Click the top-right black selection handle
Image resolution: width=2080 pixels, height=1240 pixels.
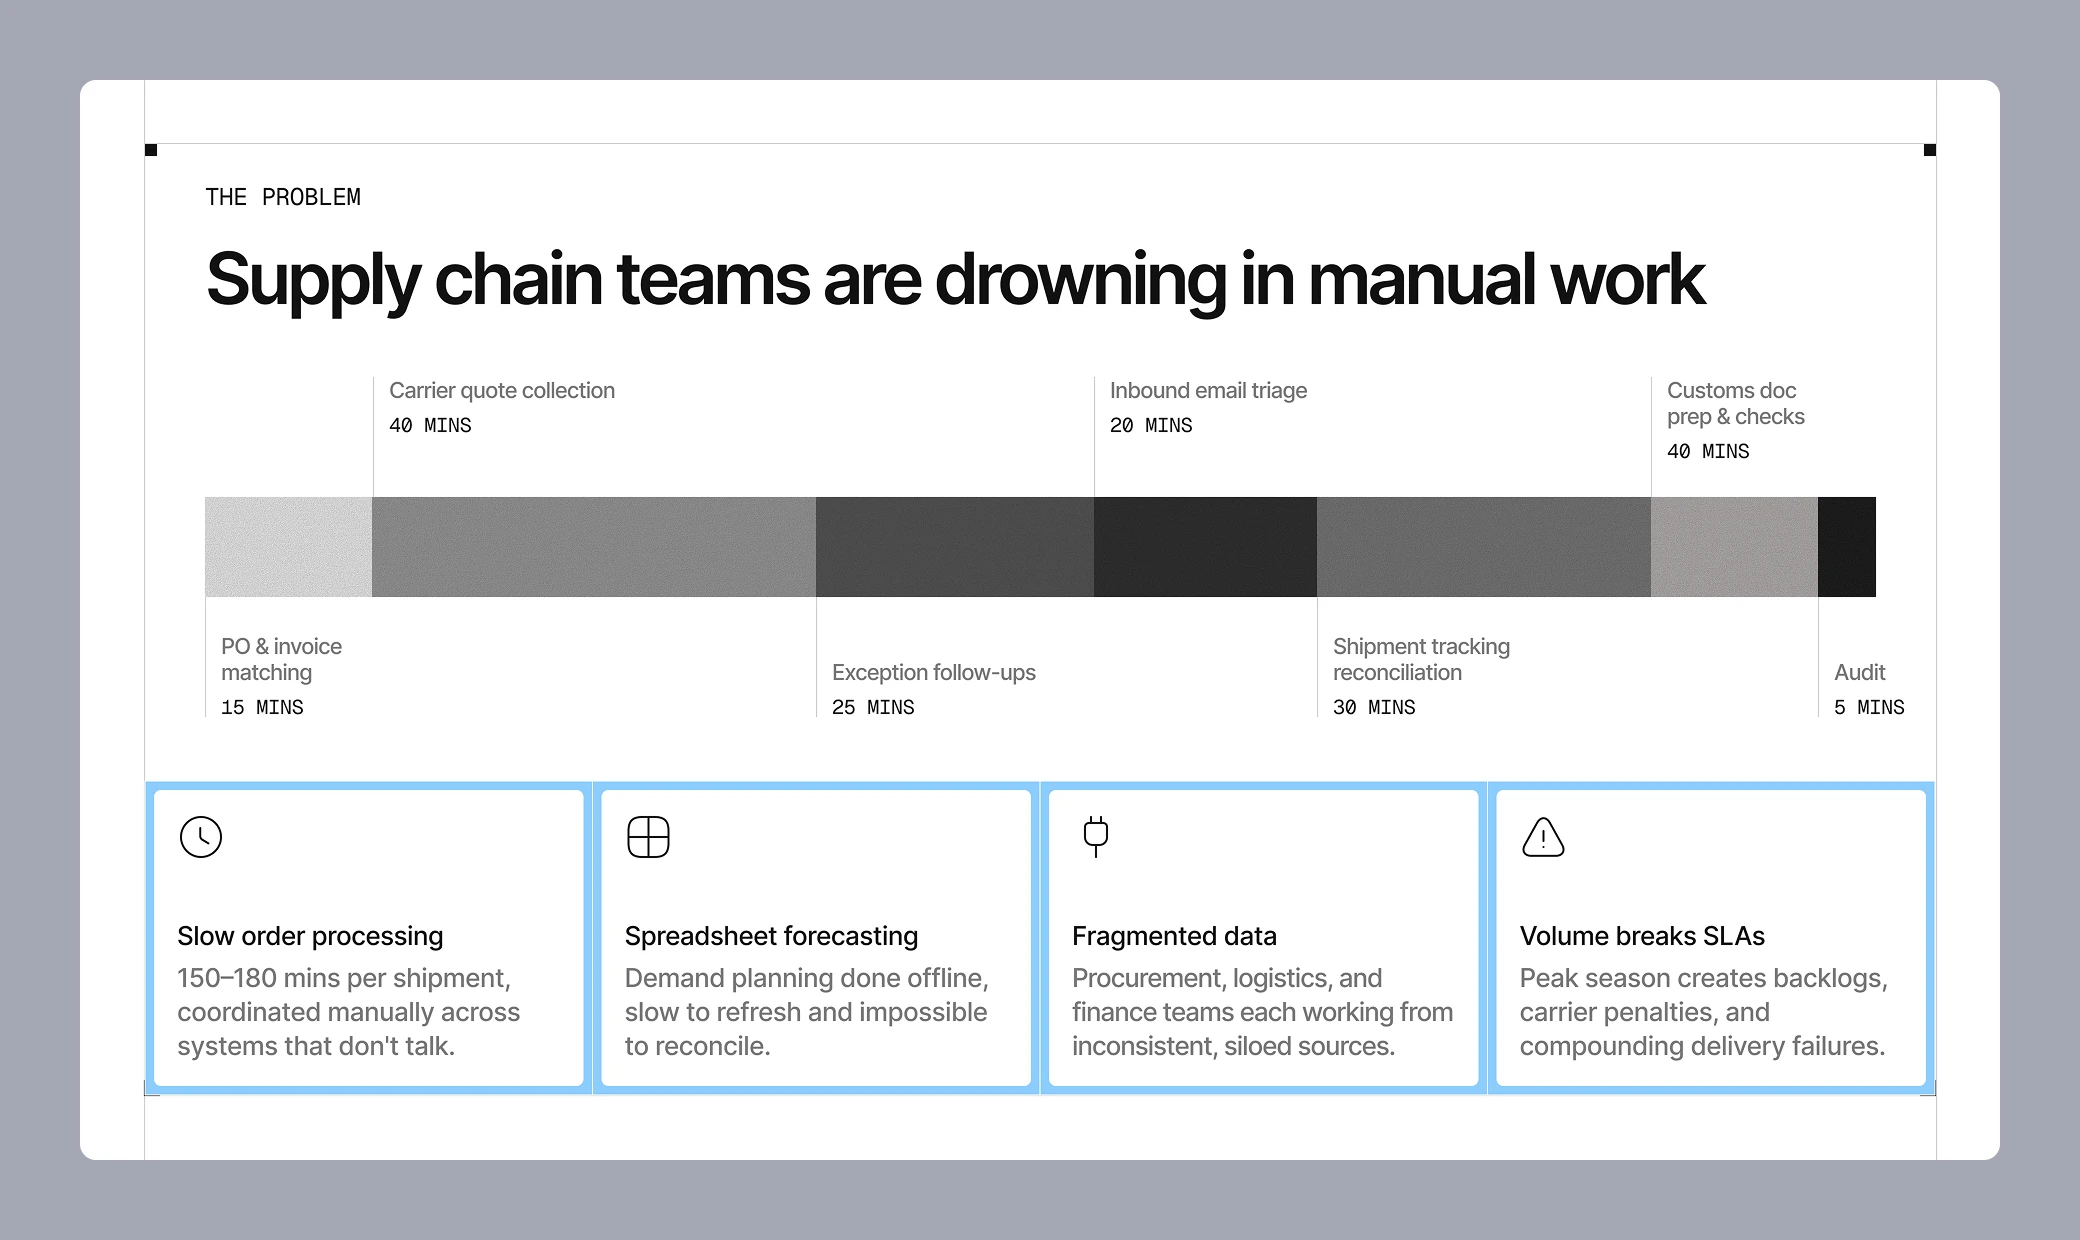(1930, 150)
